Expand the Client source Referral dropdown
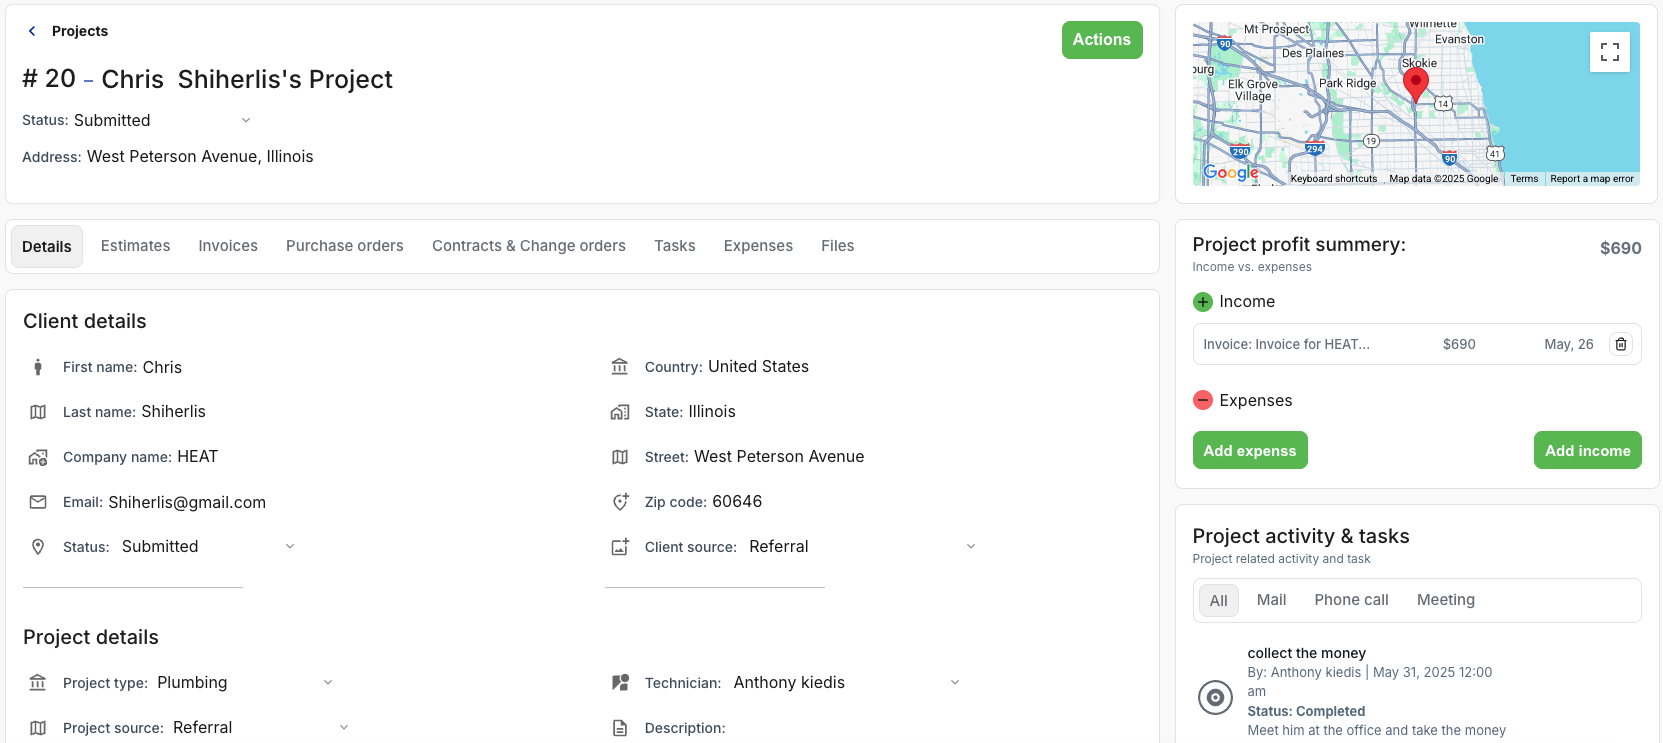 pyautogui.click(x=862, y=547)
